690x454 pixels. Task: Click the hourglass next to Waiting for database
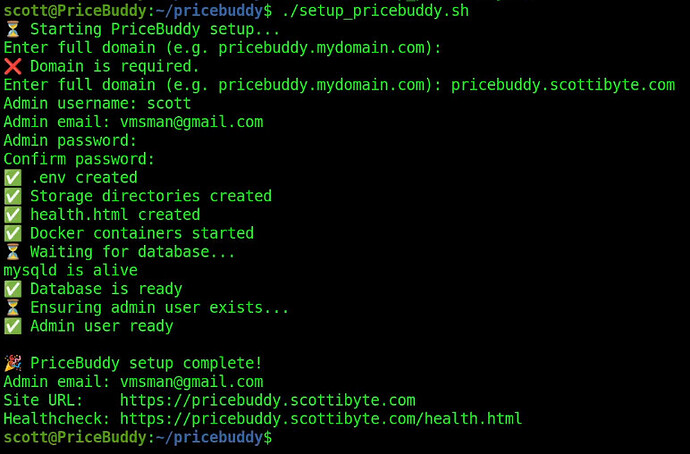click(x=12, y=252)
